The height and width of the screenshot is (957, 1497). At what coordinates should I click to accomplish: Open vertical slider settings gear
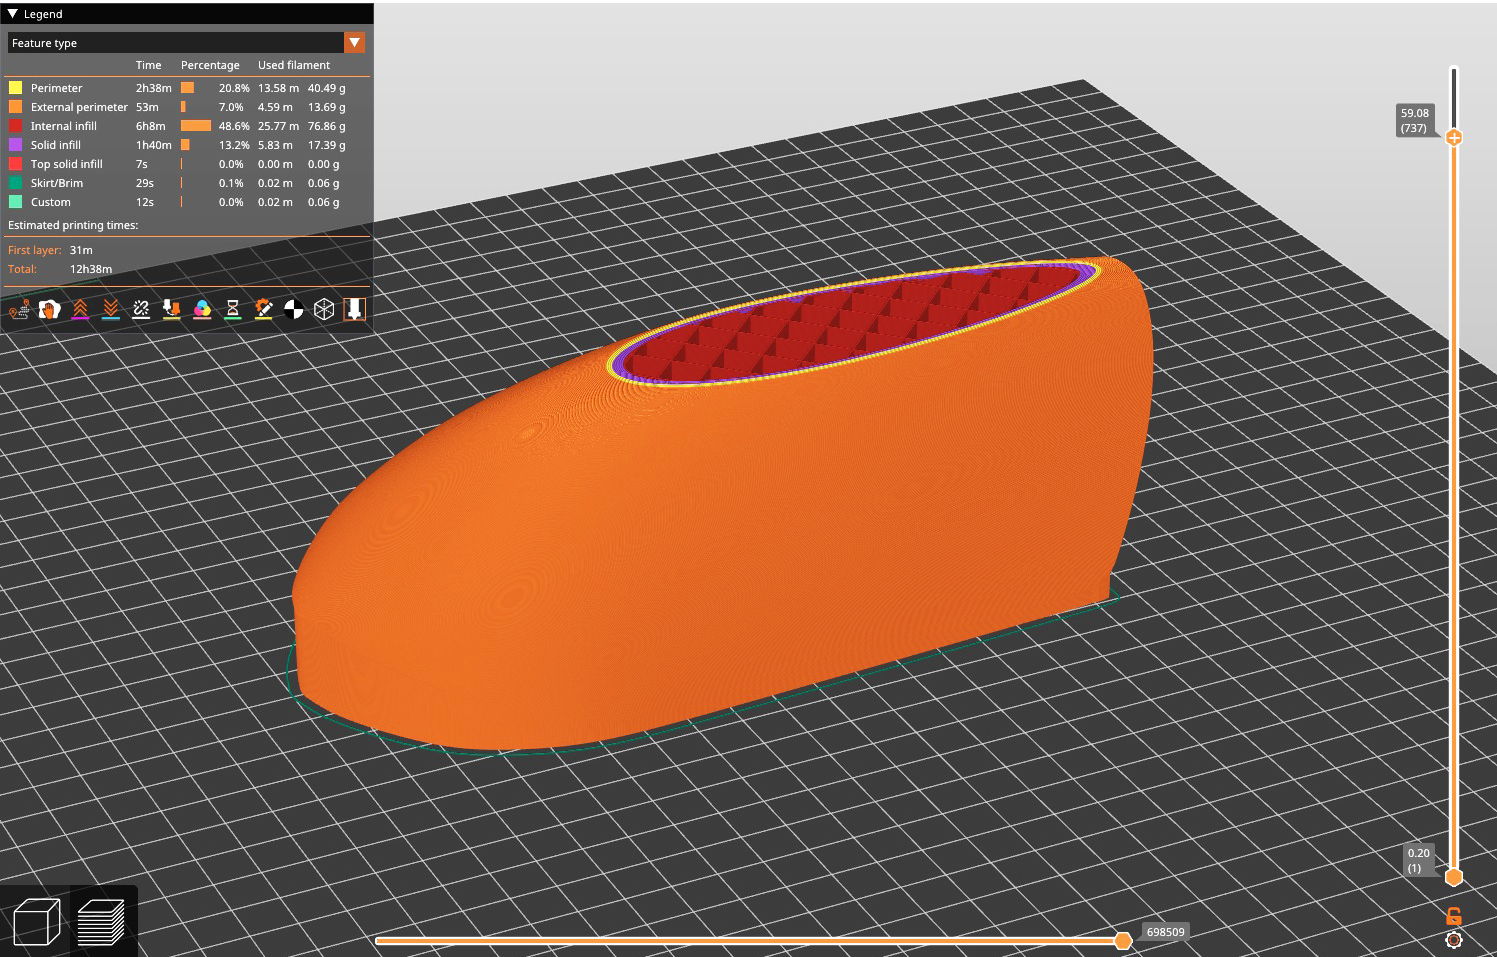tap(1454, 940)
